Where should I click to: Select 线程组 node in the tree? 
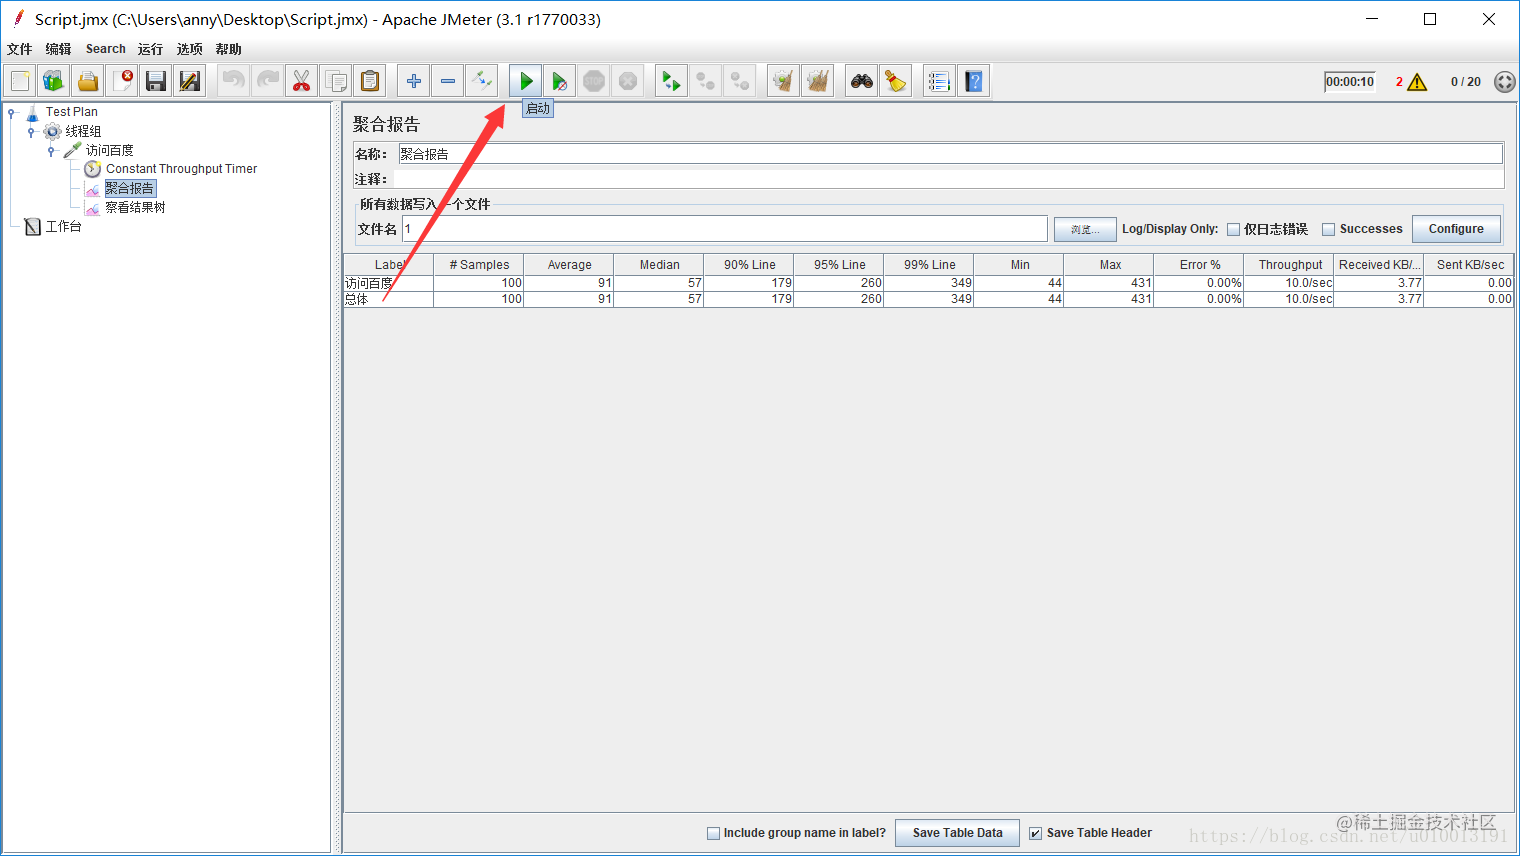tap(84, 131)
